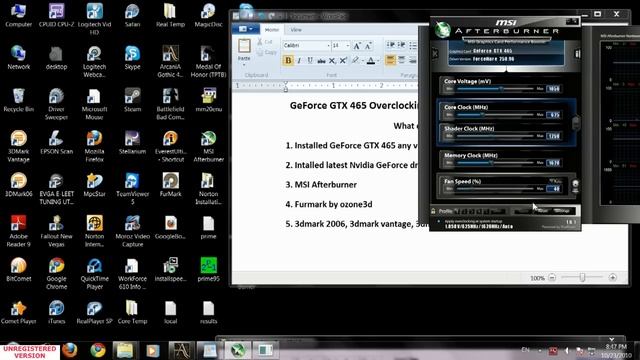Open the font color dropdown arrow
640x360 pixels.
tap(378, 61)
